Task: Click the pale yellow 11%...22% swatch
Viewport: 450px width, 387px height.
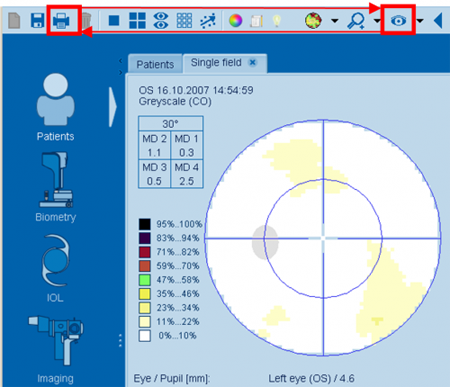Action: click(145, 322)
